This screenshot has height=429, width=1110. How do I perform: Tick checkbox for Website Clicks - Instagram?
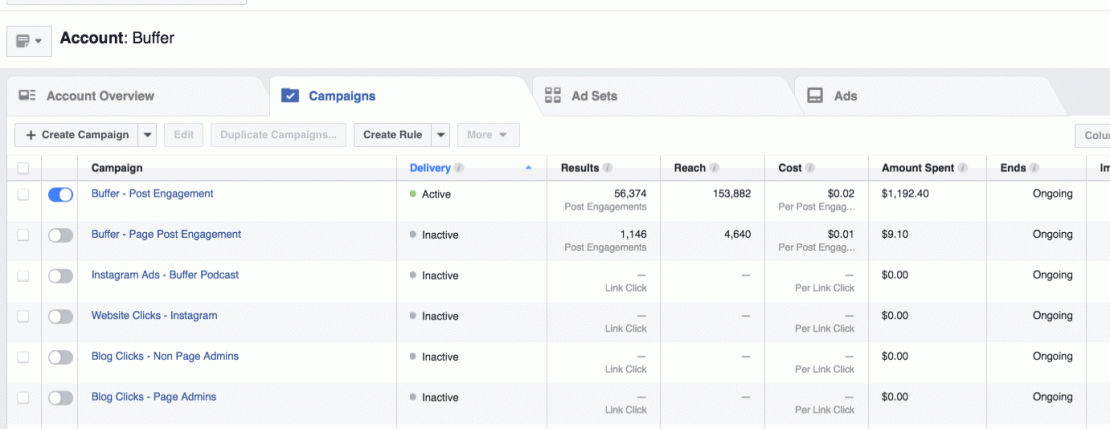23,316
